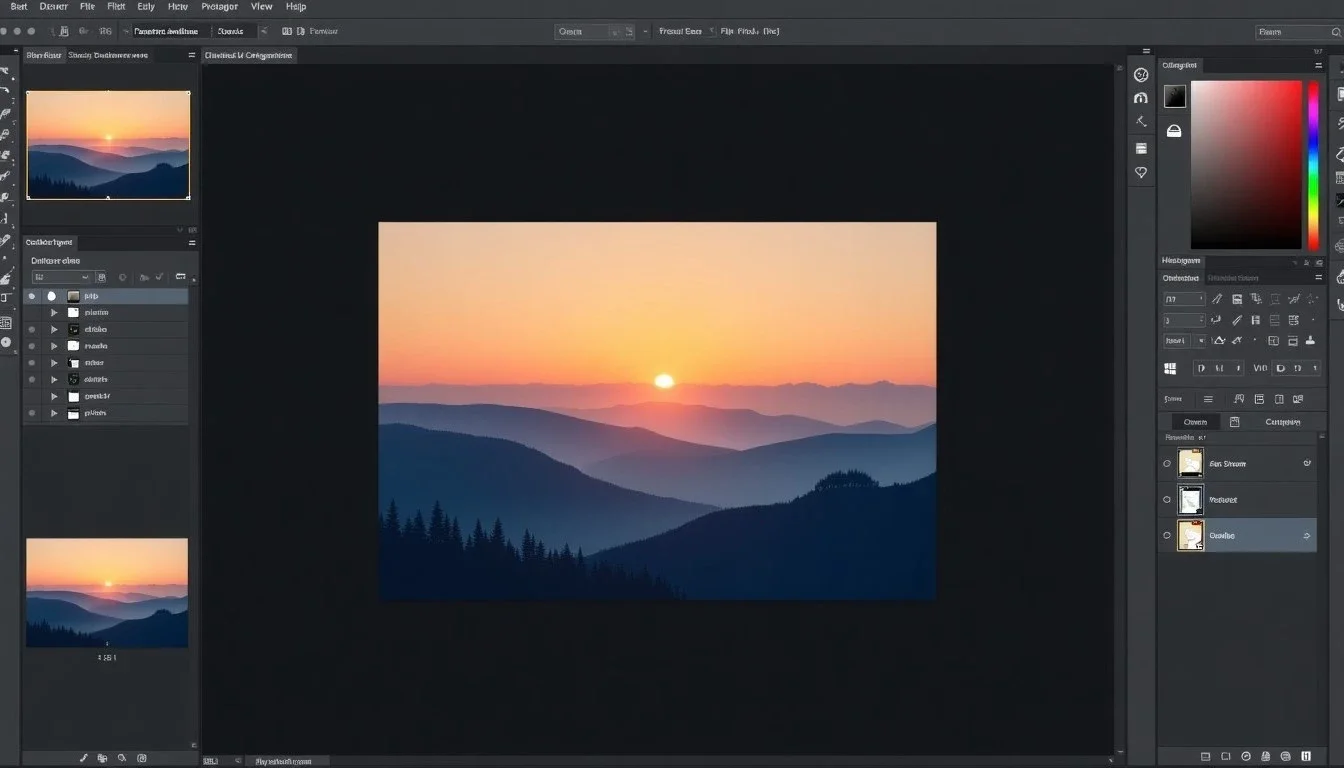Viewport: 1344px width, 768px height.
Task: Toggle visibility circle of highlighted third bottom-right layer
Action: 1167,535
